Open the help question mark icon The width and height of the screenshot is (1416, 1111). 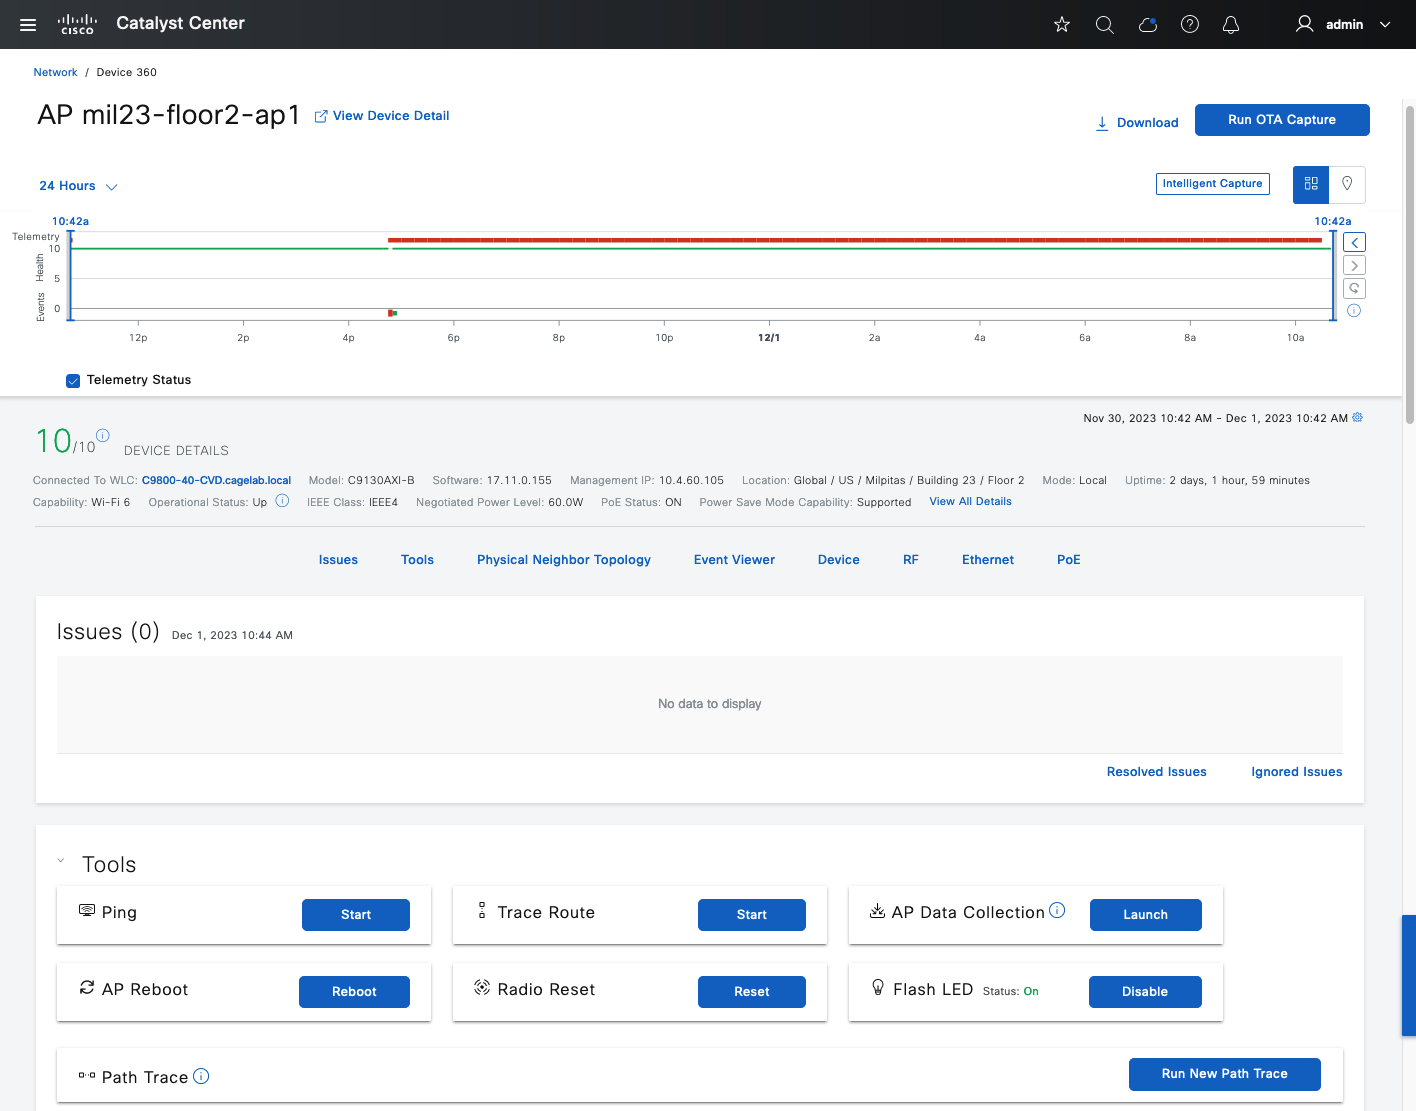[1190, 25]
